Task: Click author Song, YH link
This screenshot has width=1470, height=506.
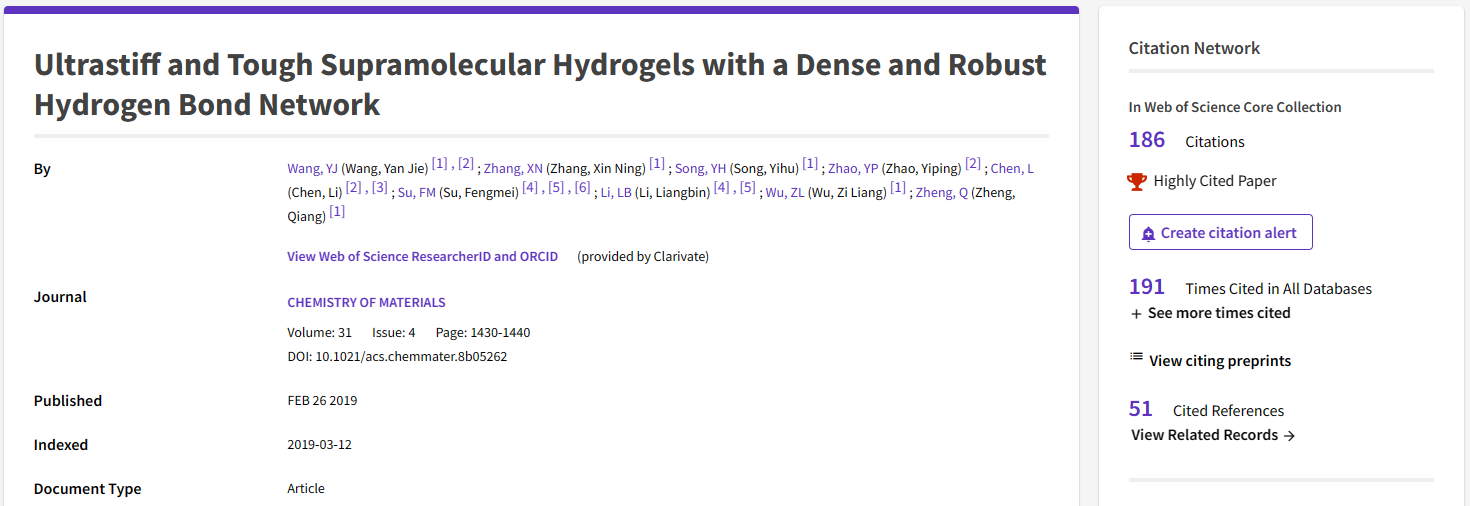Action: pyautogui.click(x=700, y=168)
